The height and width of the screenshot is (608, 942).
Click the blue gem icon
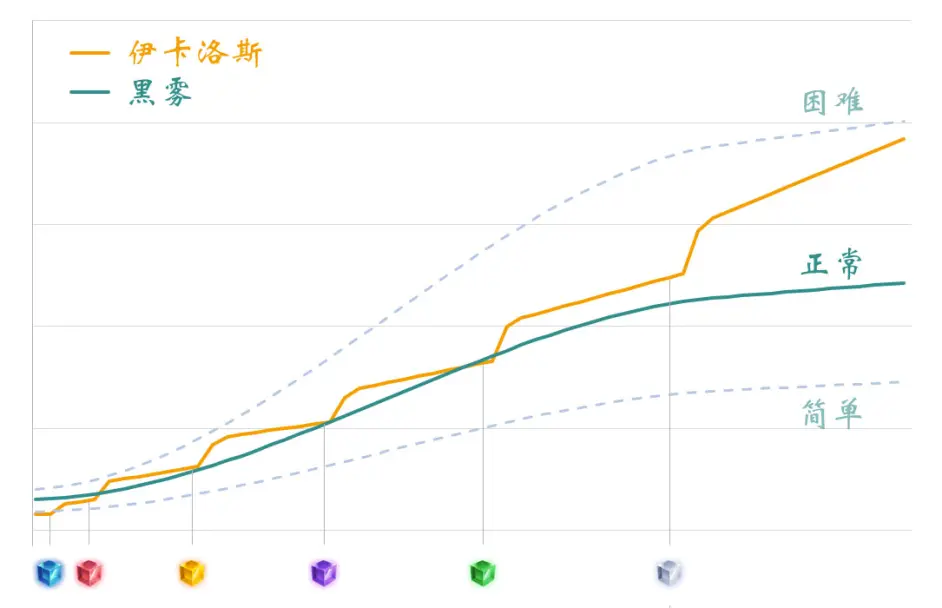[x=48, y=573]
